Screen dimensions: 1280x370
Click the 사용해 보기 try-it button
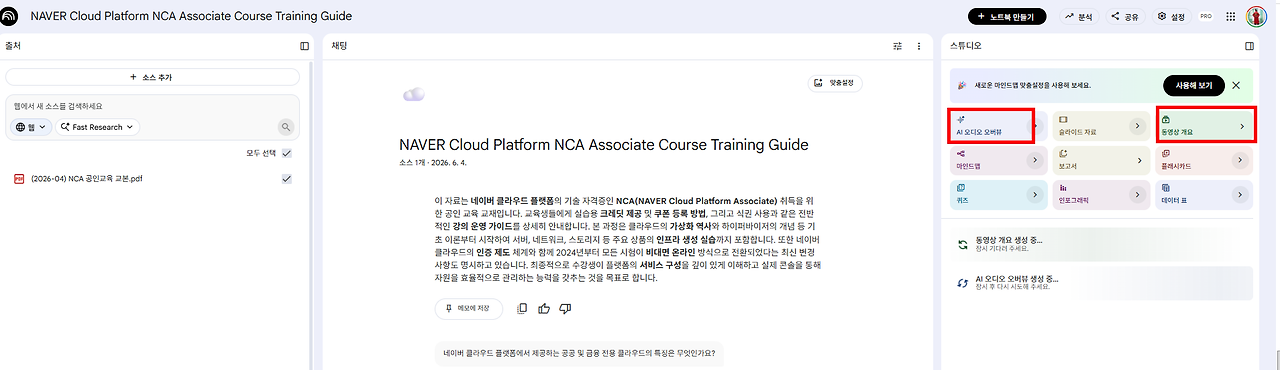(x=1193, y=86)
